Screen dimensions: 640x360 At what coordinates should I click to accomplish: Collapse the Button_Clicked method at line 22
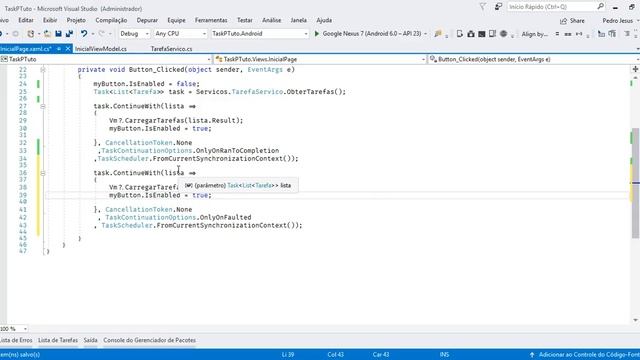point(42,70)
